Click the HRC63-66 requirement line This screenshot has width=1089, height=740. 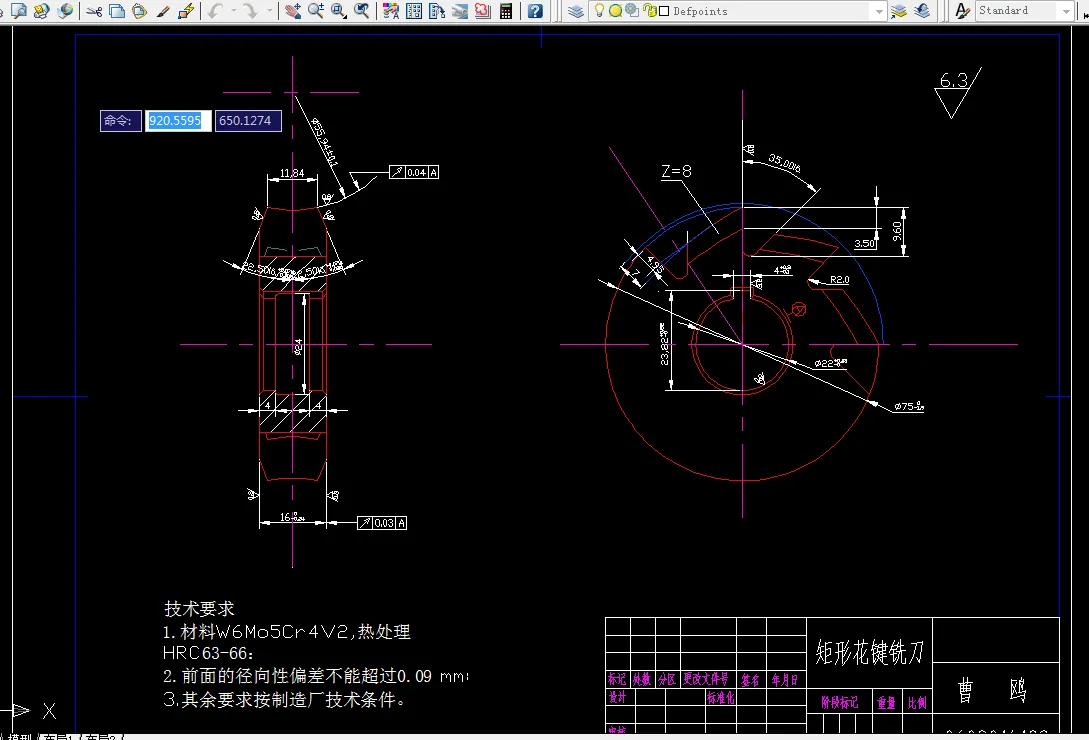208,653
